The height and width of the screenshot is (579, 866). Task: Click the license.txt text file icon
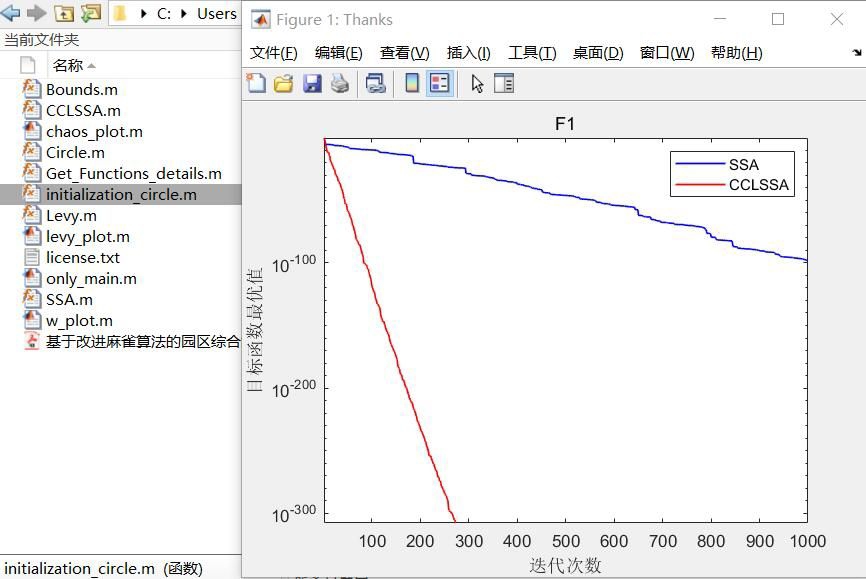pyautogui.click(x=31, y=257)
